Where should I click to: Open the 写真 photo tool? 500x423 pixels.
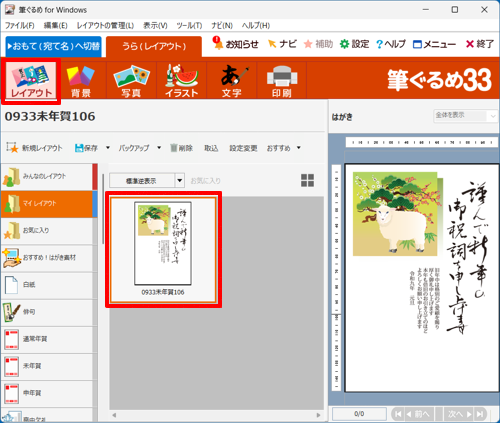click(x=131, y=81)
